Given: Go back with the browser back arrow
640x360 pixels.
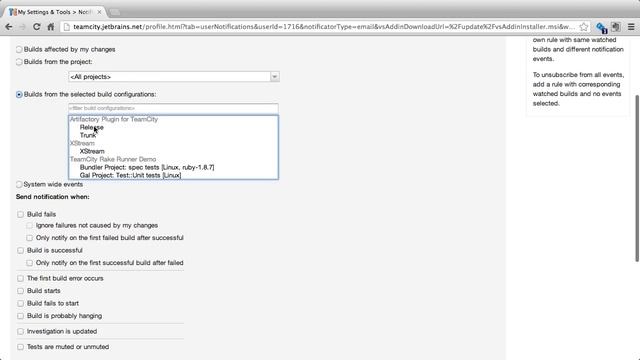Looking at the screenshot, I should (x=9, y=27).
